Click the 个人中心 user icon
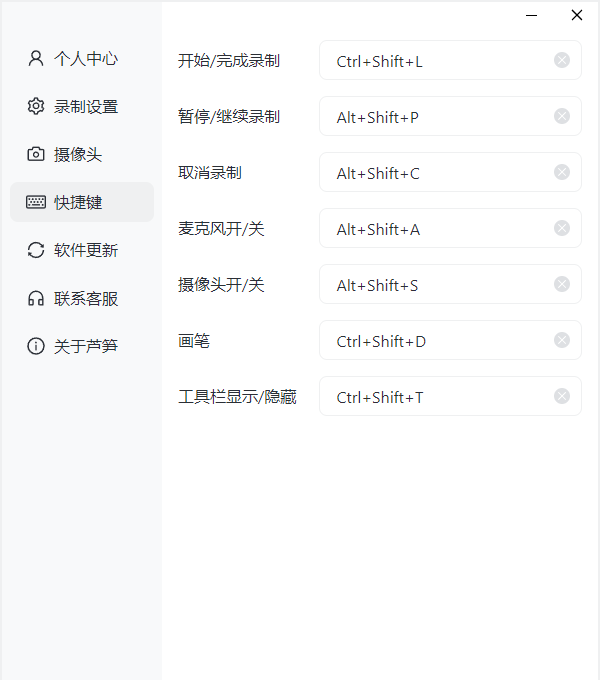The image size is (600, 680). point(36,58)
